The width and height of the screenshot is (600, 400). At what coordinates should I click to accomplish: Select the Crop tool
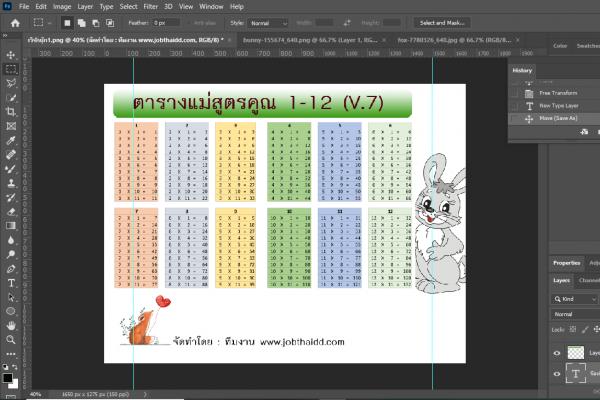click(x=11, y=112)
